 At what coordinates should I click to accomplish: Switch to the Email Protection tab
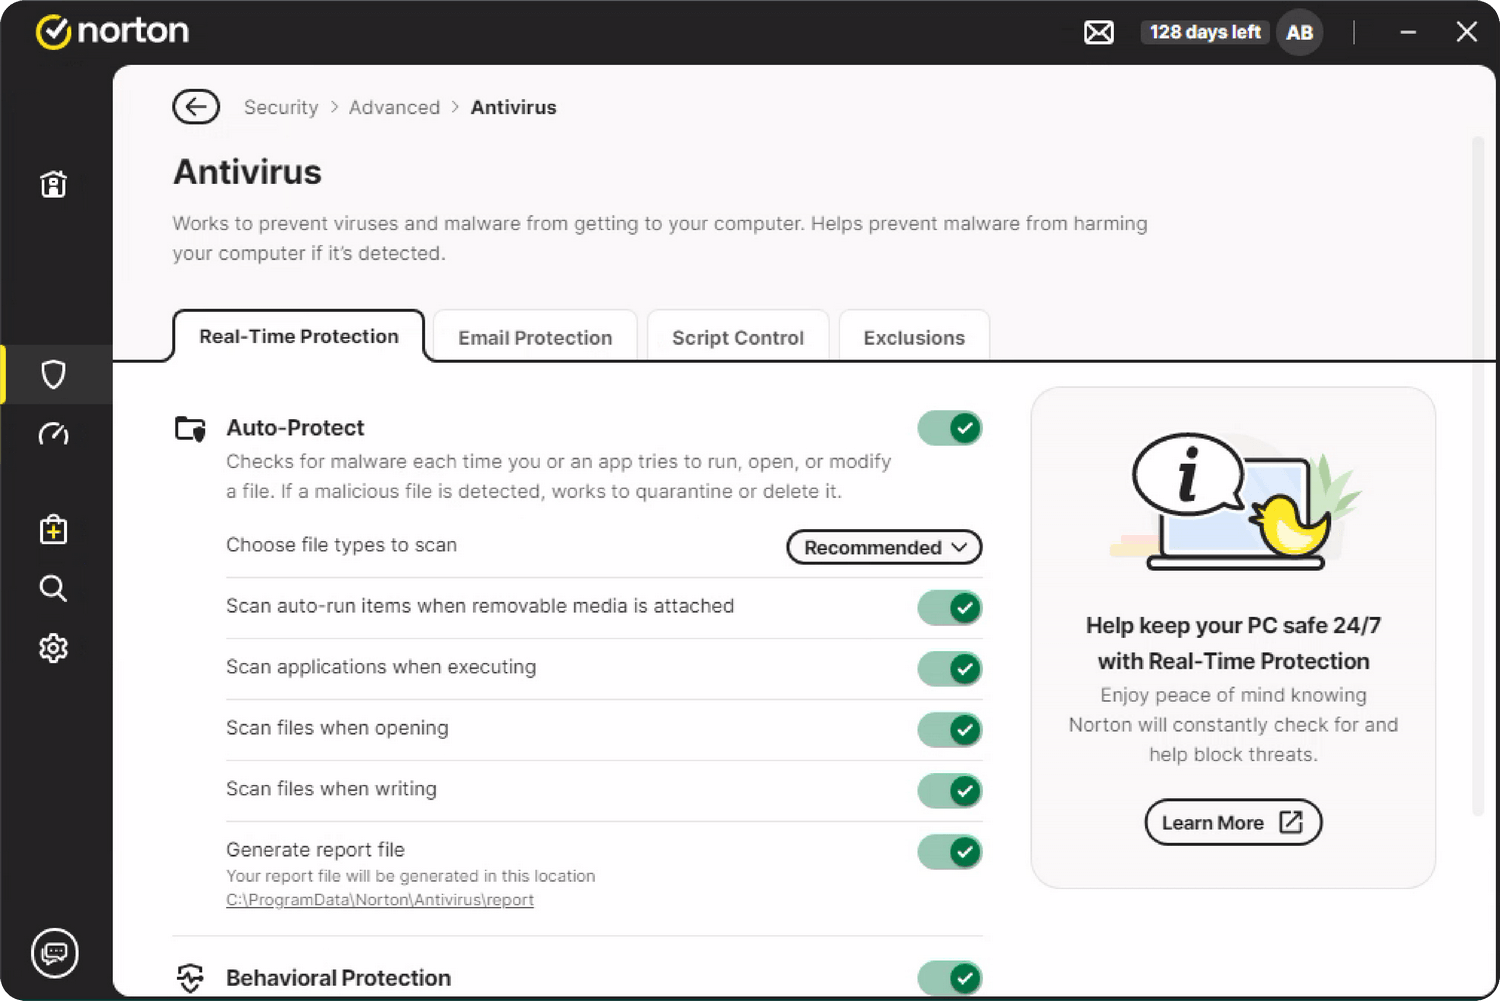[x=535, y=338]
